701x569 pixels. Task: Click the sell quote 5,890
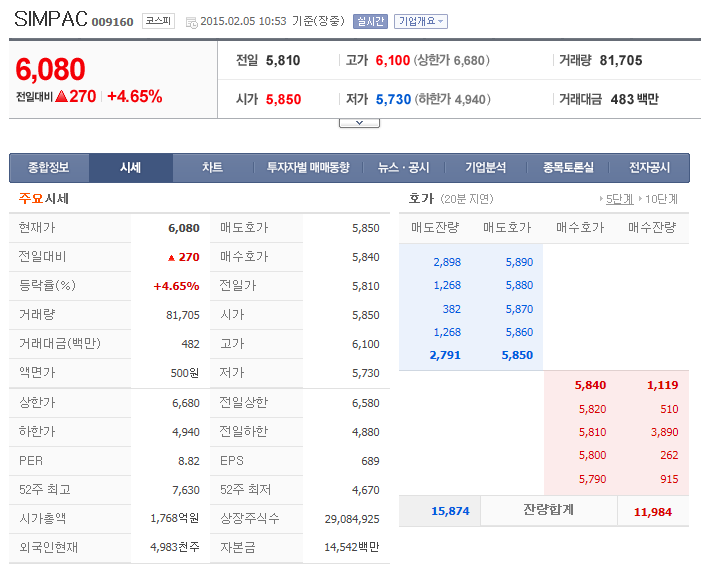pyautogui.click(x=519, y=262)
